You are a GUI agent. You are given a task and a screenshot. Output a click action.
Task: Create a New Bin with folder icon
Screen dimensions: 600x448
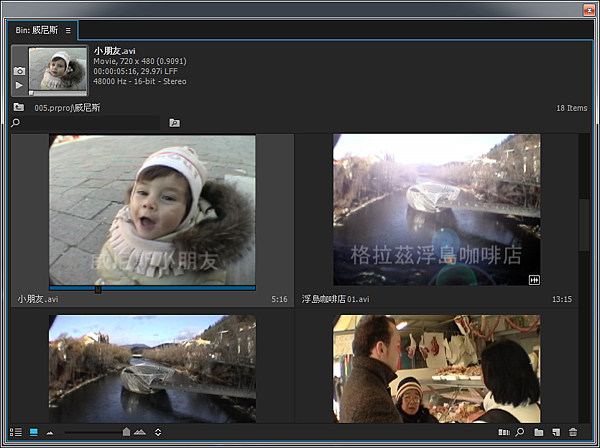(x=538, y=432)
